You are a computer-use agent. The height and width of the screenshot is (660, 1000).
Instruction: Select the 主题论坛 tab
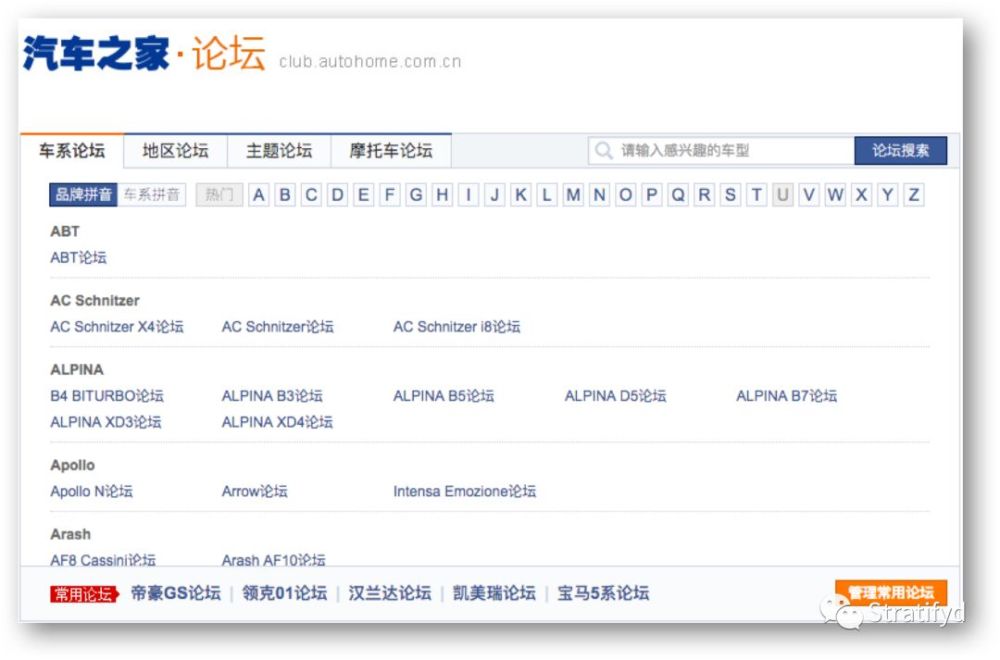[x=279, y=150]
